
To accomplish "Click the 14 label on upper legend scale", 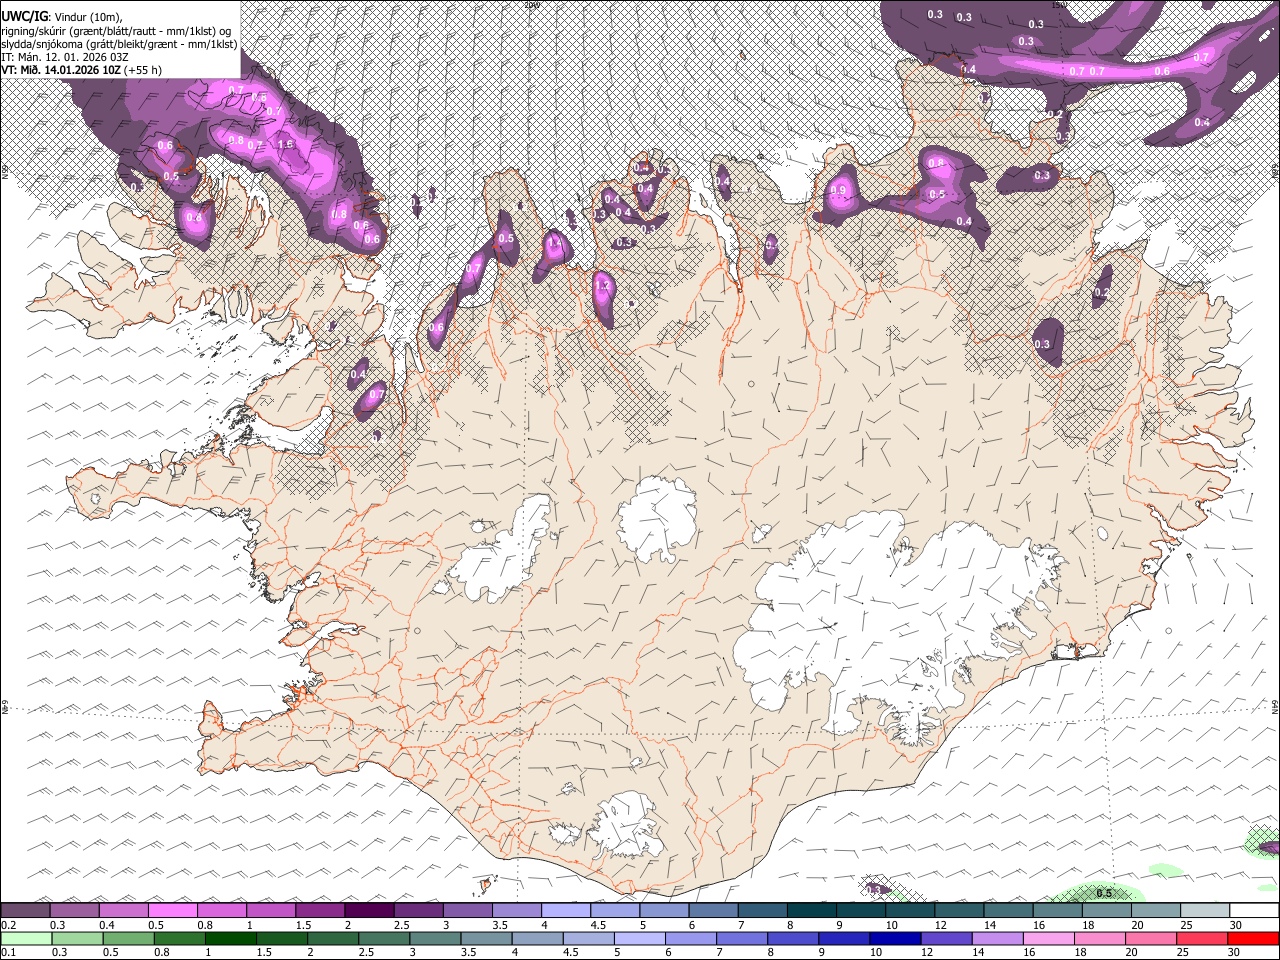I will pyautogui.click(x=990, y=925).
